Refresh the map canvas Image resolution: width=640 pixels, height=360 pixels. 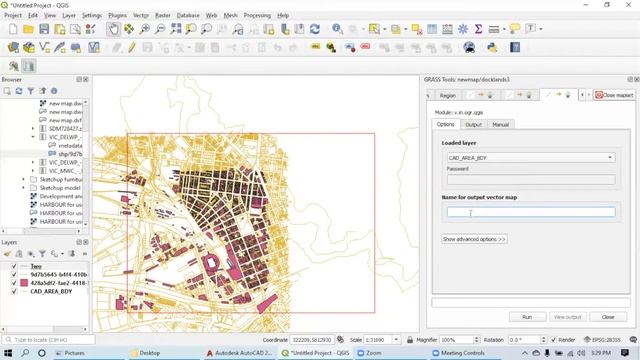pos(315,29)
